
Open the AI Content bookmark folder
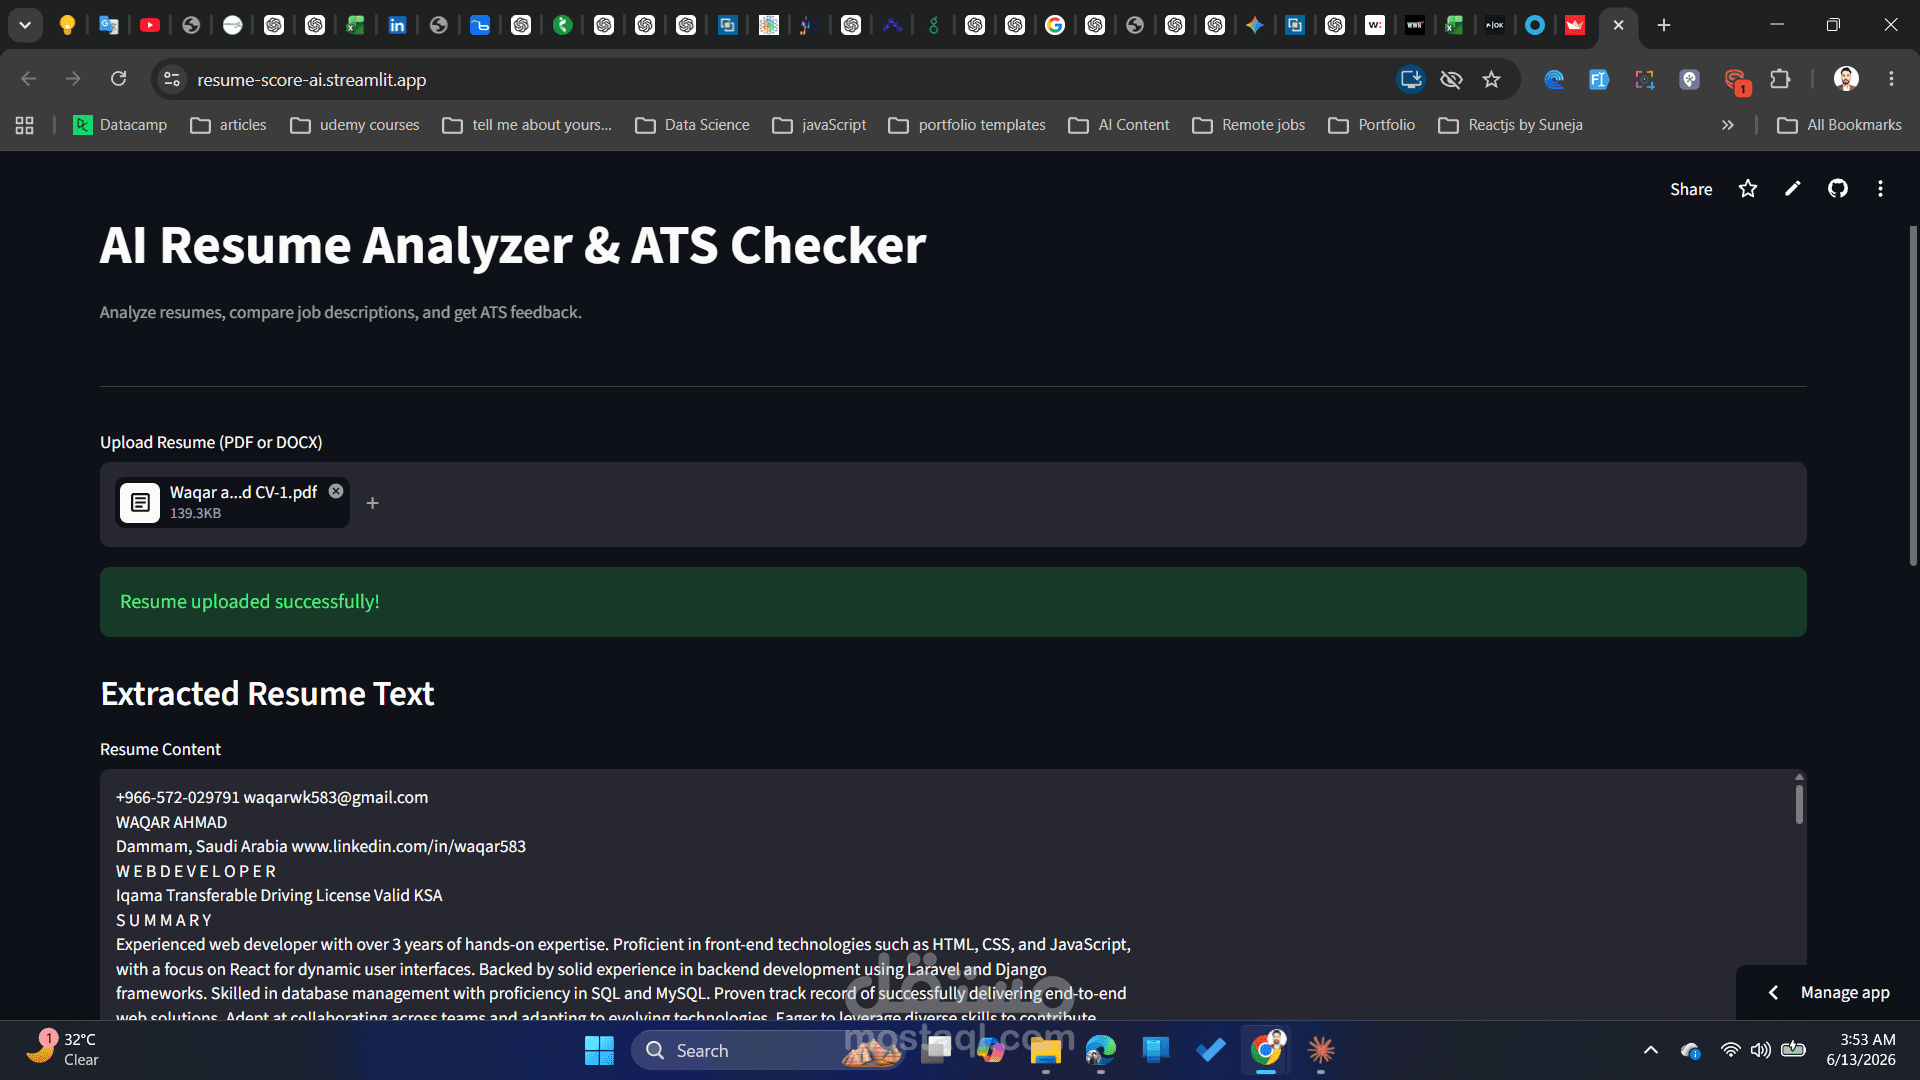pyautogui.click(x=1119, y=125)
